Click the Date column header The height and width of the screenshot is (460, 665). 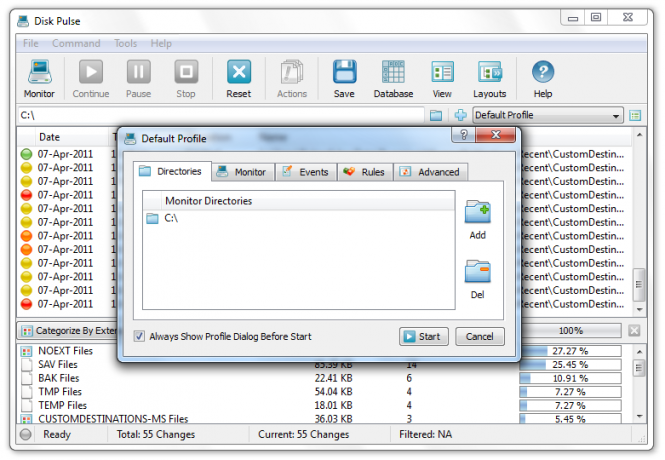pyautogui.click(x=72, y=137)
